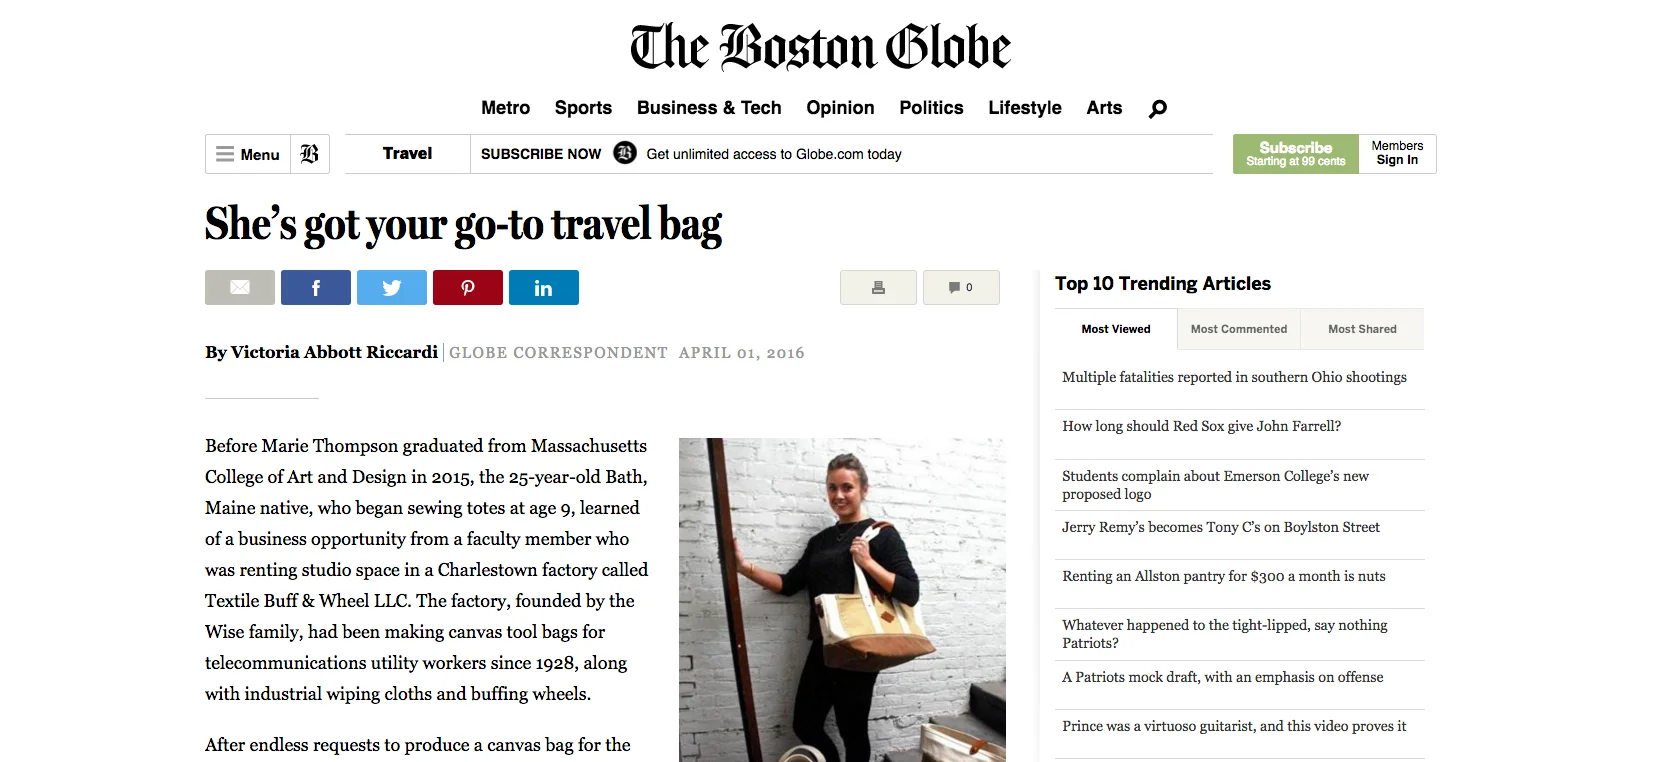Open comments via speech bubble icon

coord(961,287)
